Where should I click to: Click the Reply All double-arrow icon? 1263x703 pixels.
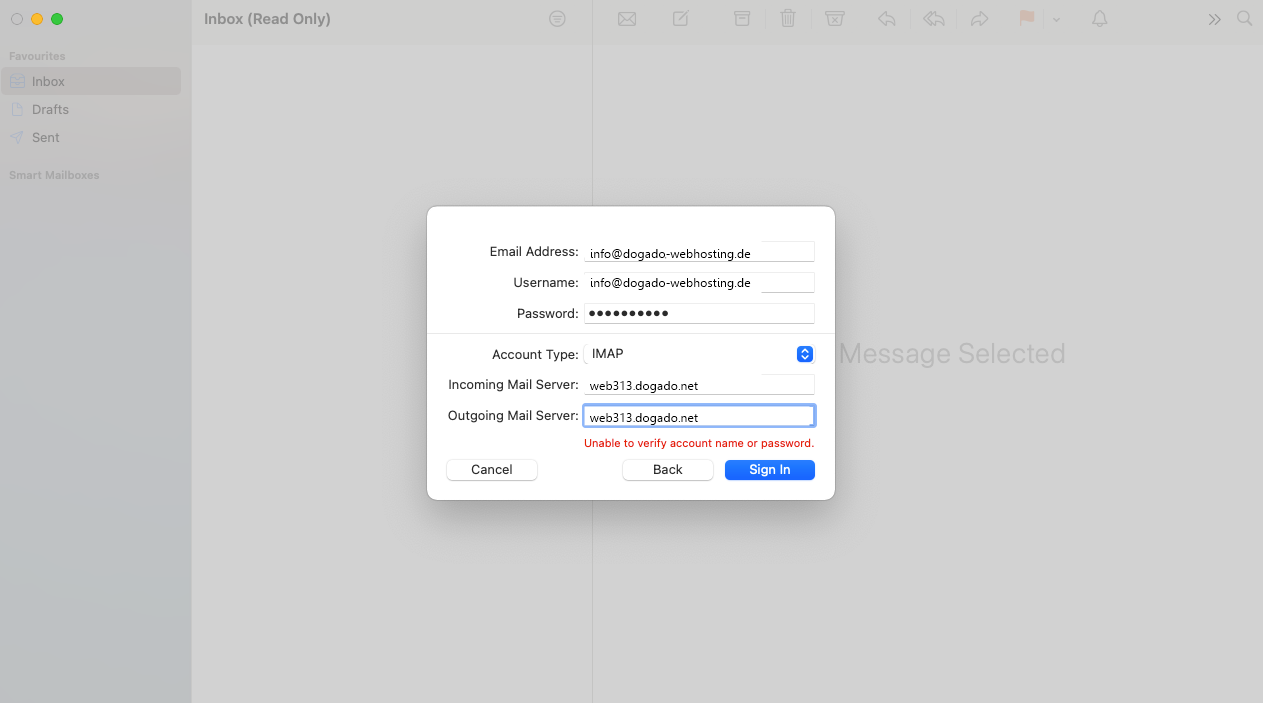tap(933, 19)
